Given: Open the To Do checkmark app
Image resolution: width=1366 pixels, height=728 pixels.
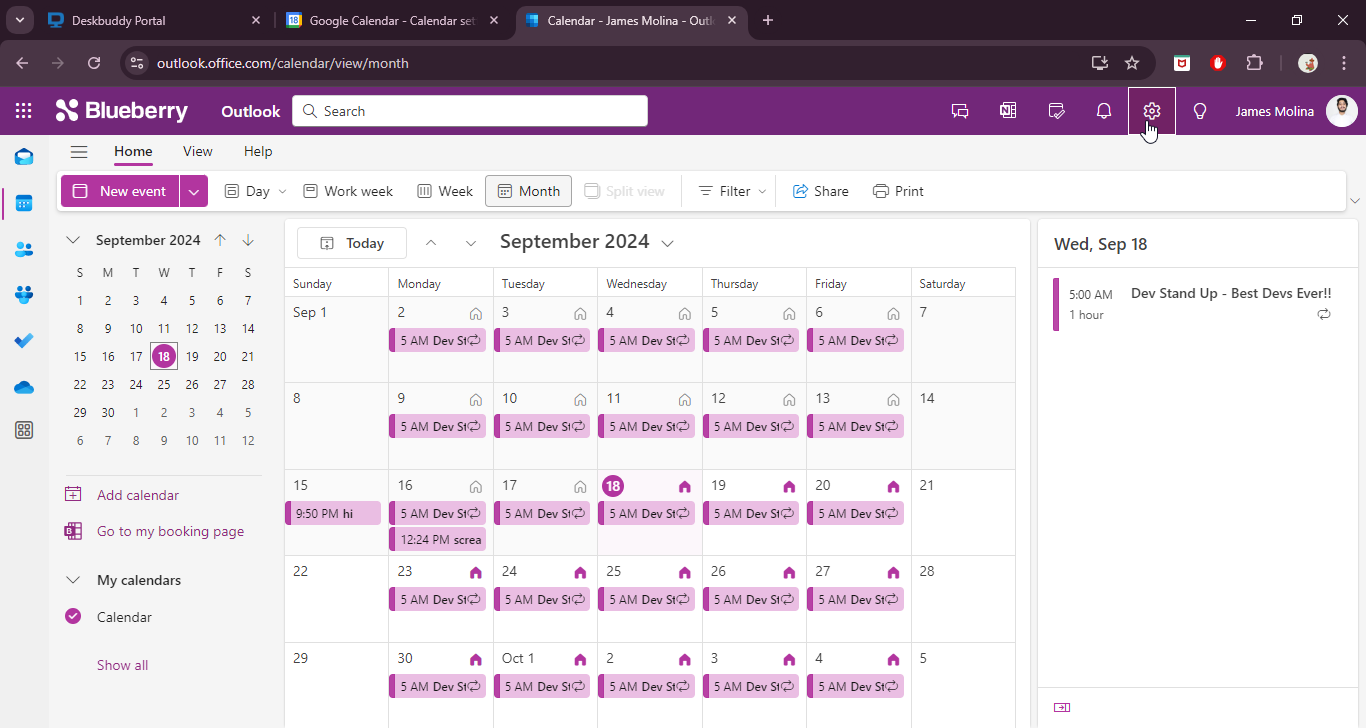Looking at the screenshot, I should [24, 341].
